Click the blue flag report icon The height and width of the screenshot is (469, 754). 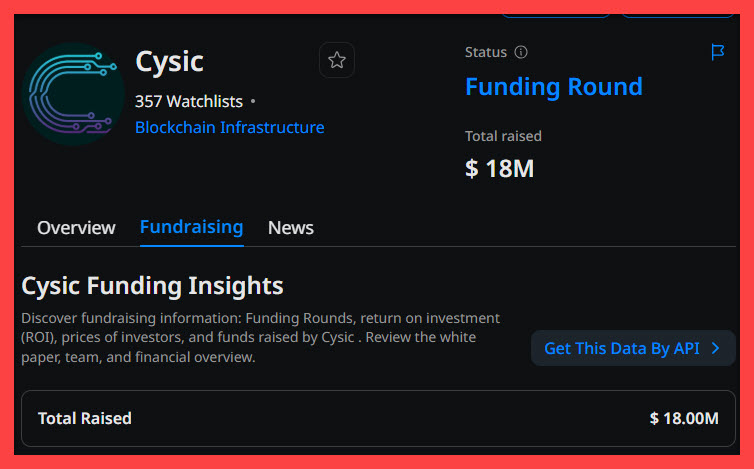point(717,52)
